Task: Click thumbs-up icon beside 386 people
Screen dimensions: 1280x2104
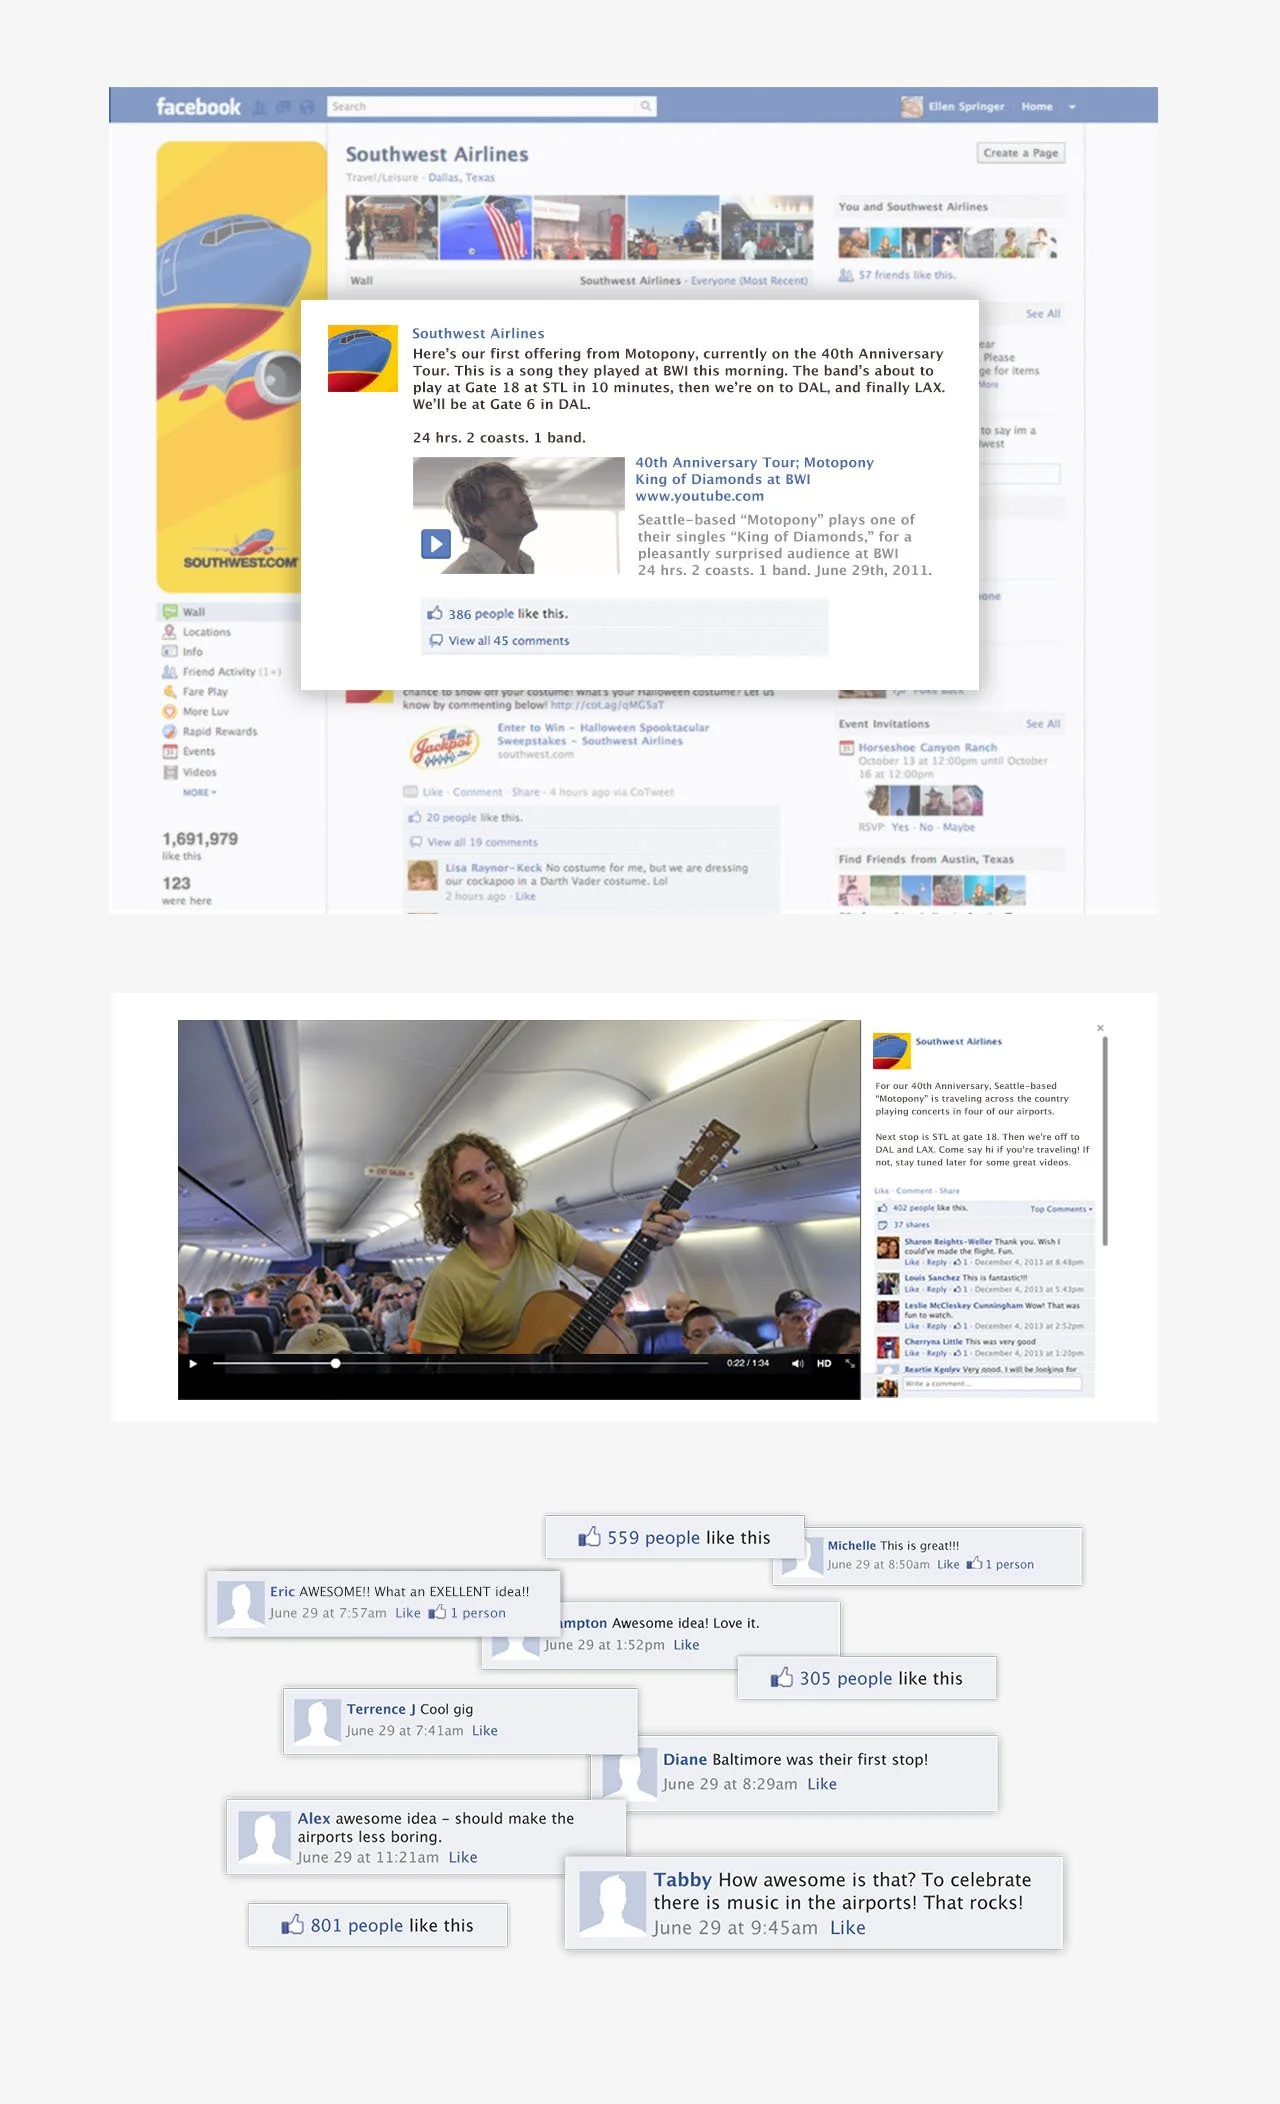Action: 435,613
